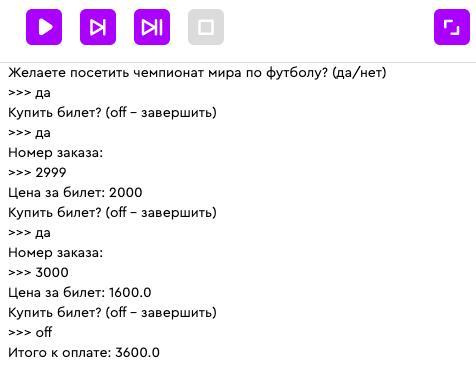Click 'Номер заказа:' prompt preceding the 2999 entry
Image resolution: width=476 pixels, height=369 pixels.
coord(55,152)
